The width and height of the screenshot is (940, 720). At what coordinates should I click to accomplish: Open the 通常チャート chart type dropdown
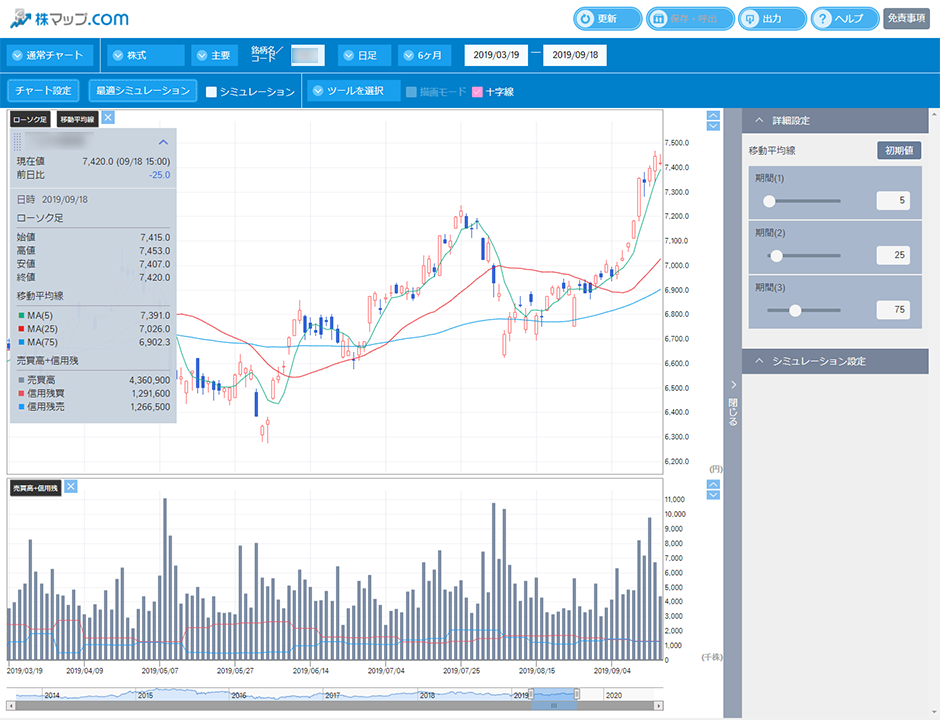(50, 55)
